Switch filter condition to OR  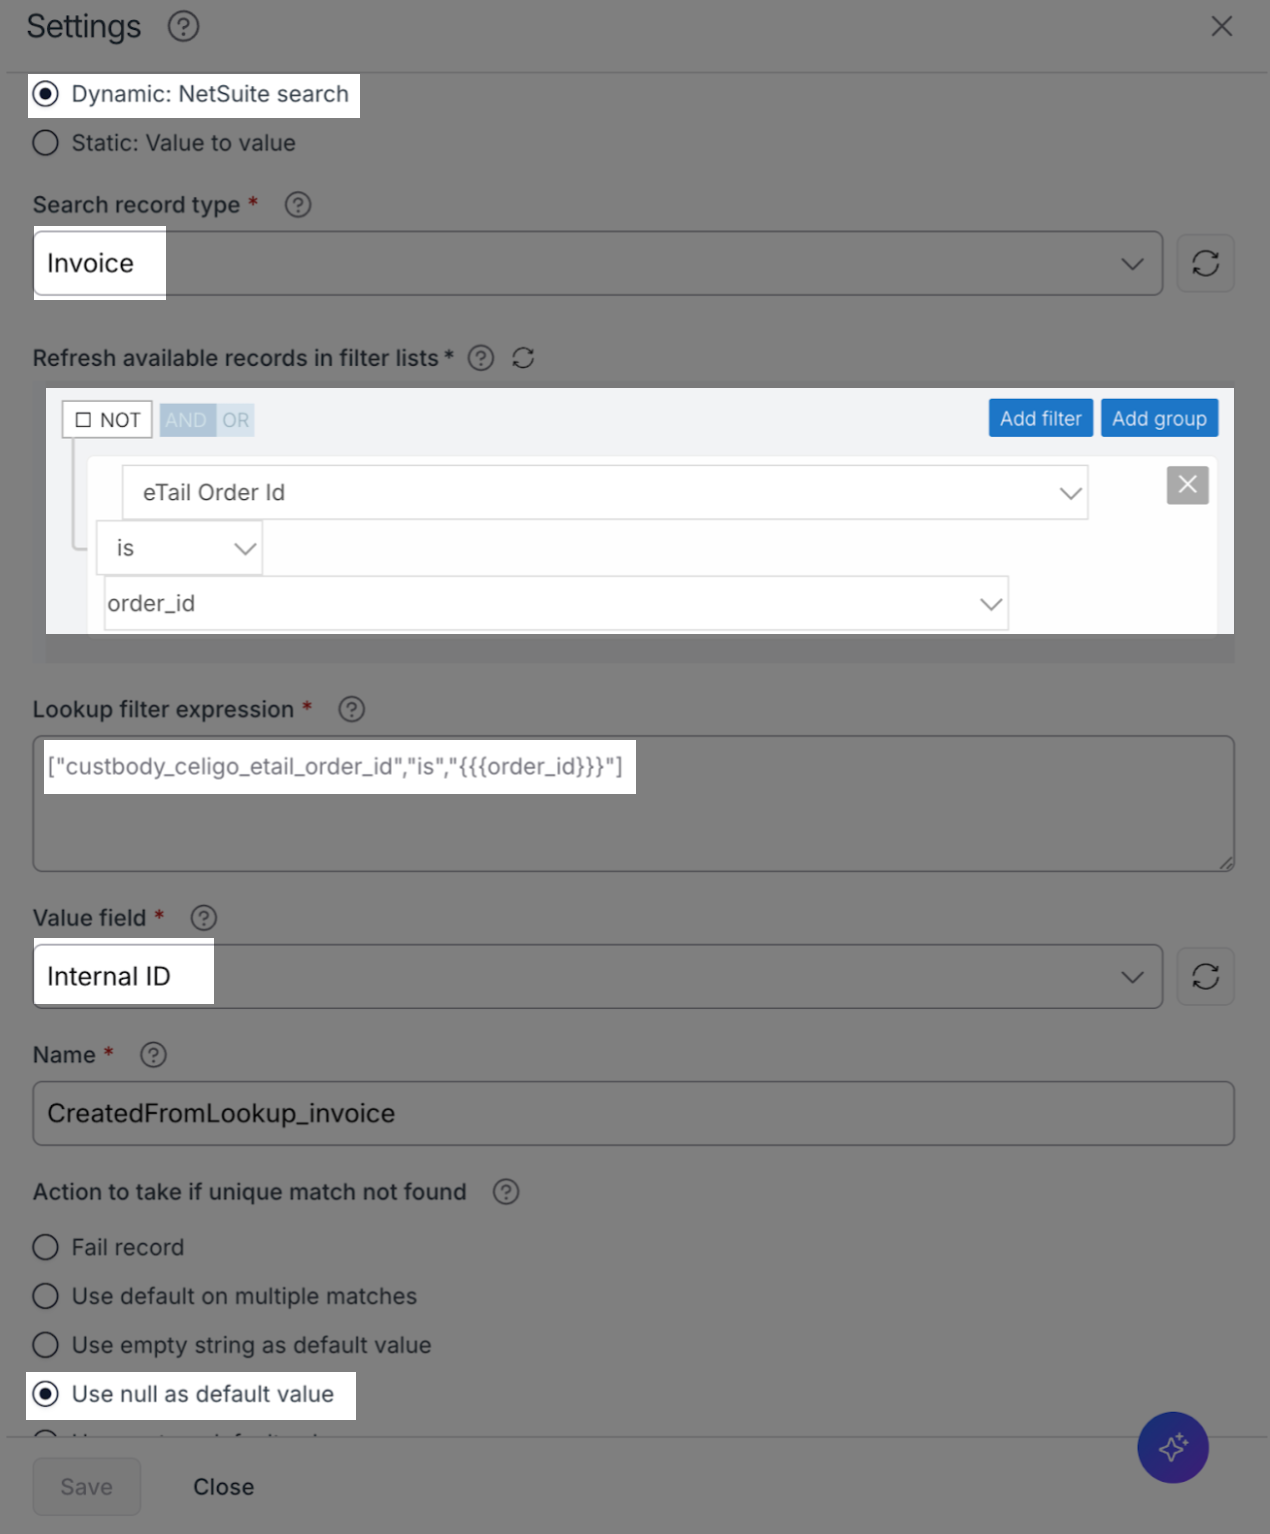[x=236, y=420]
